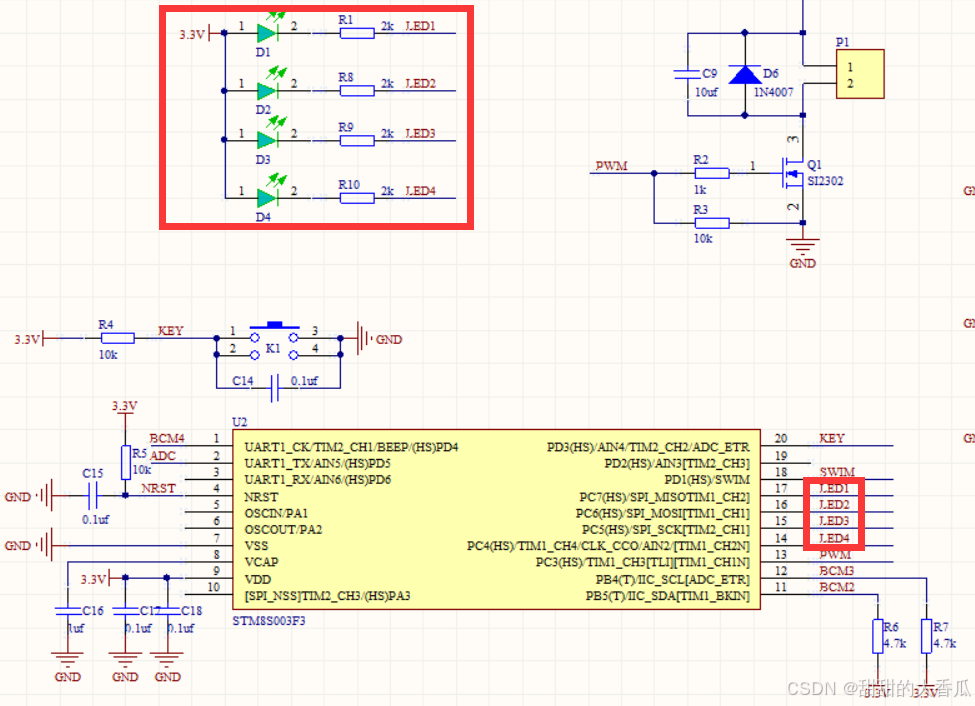
Task: Click the PWM net label near R2
Action: tap(611, 165)
